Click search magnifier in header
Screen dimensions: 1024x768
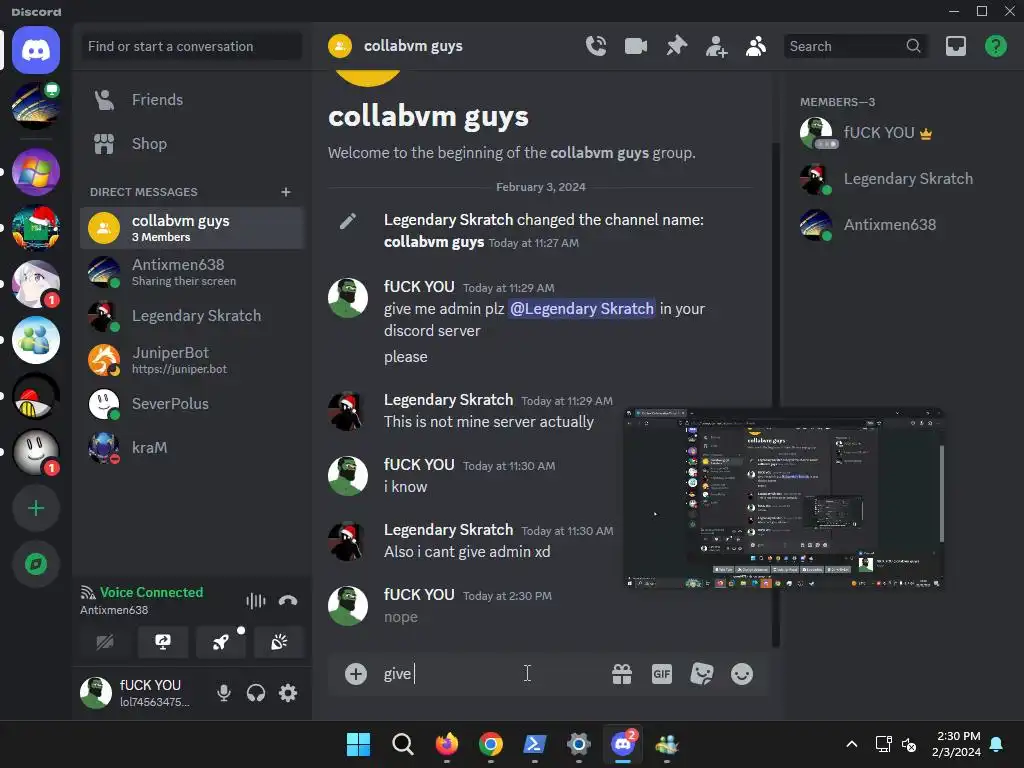tap(913, 46)
